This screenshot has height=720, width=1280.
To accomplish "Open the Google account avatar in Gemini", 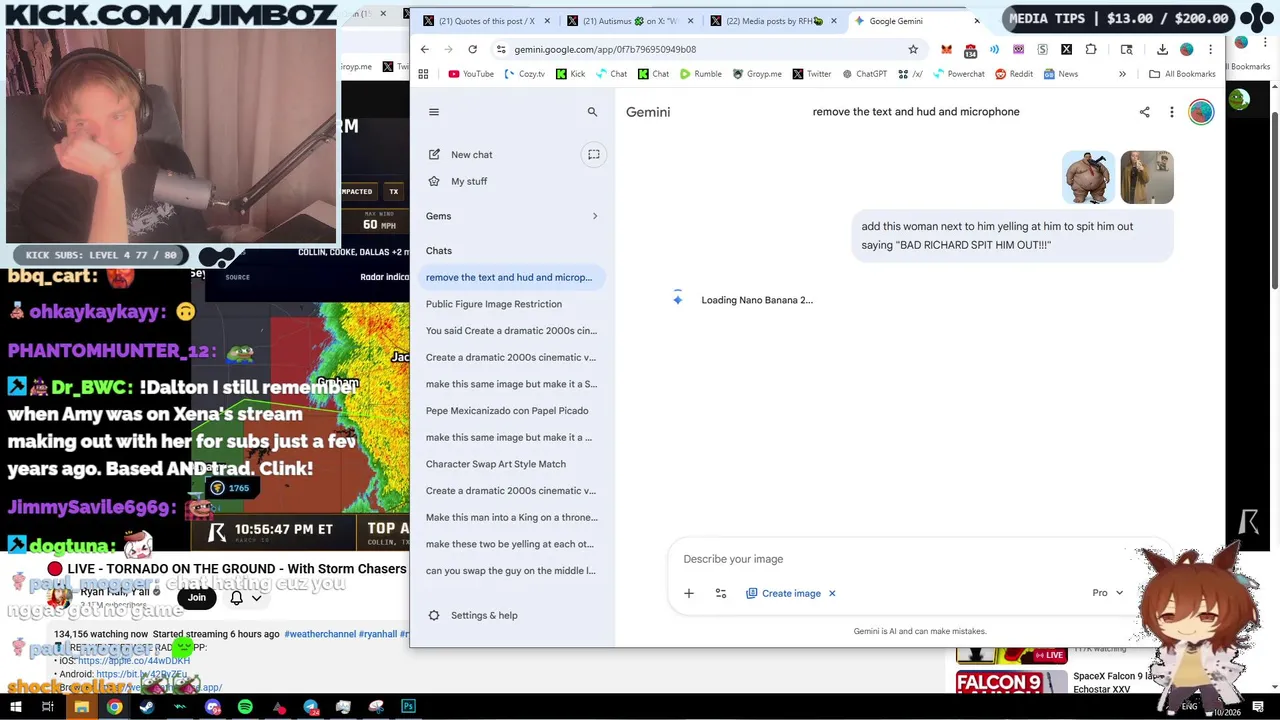I will point(1201,112).
